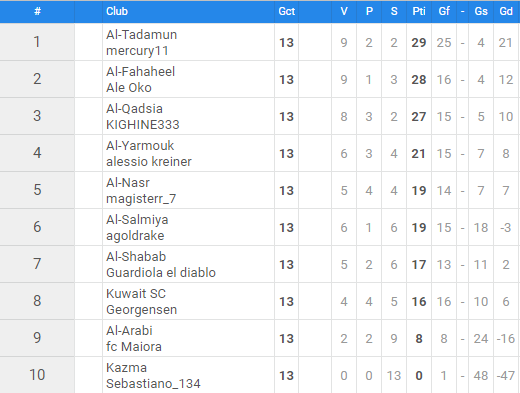The image size is (520, 393).
Task: Click manager Guardiola el diablo
Action: click(x=161, y=273)
